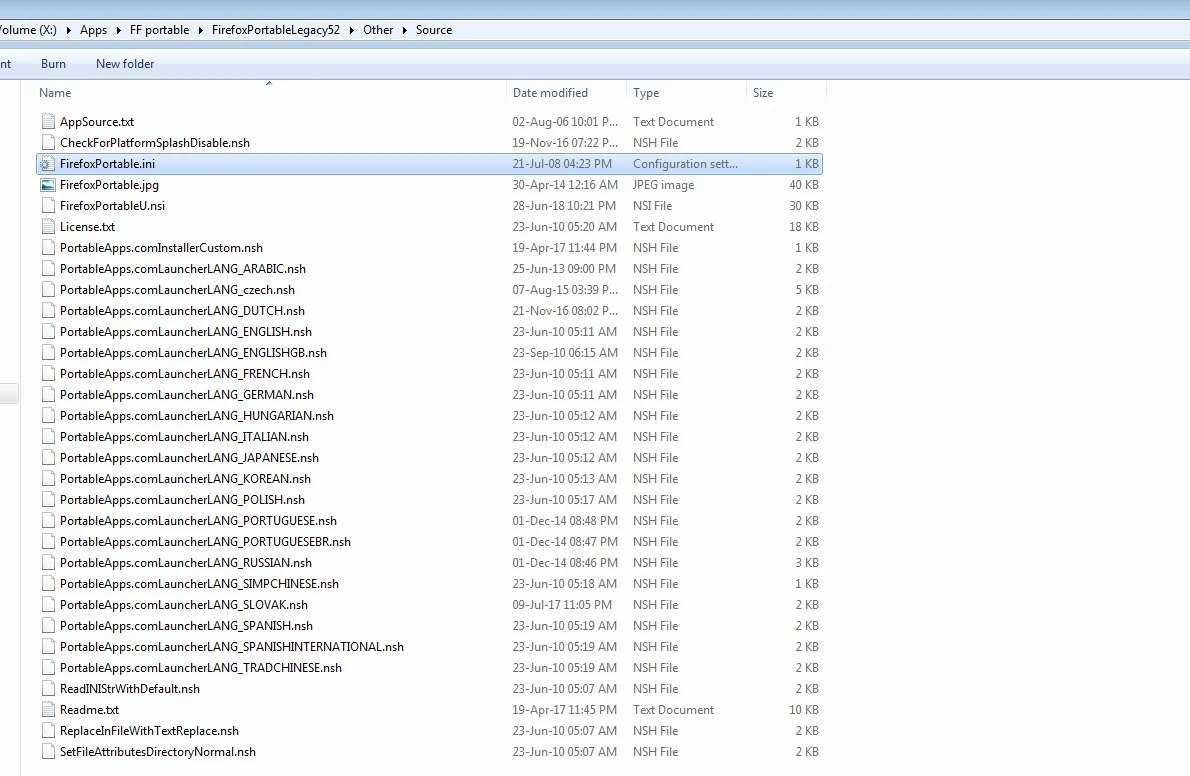
Task: Expand breadcrumb arrow after Other
Action: point(405,30)
